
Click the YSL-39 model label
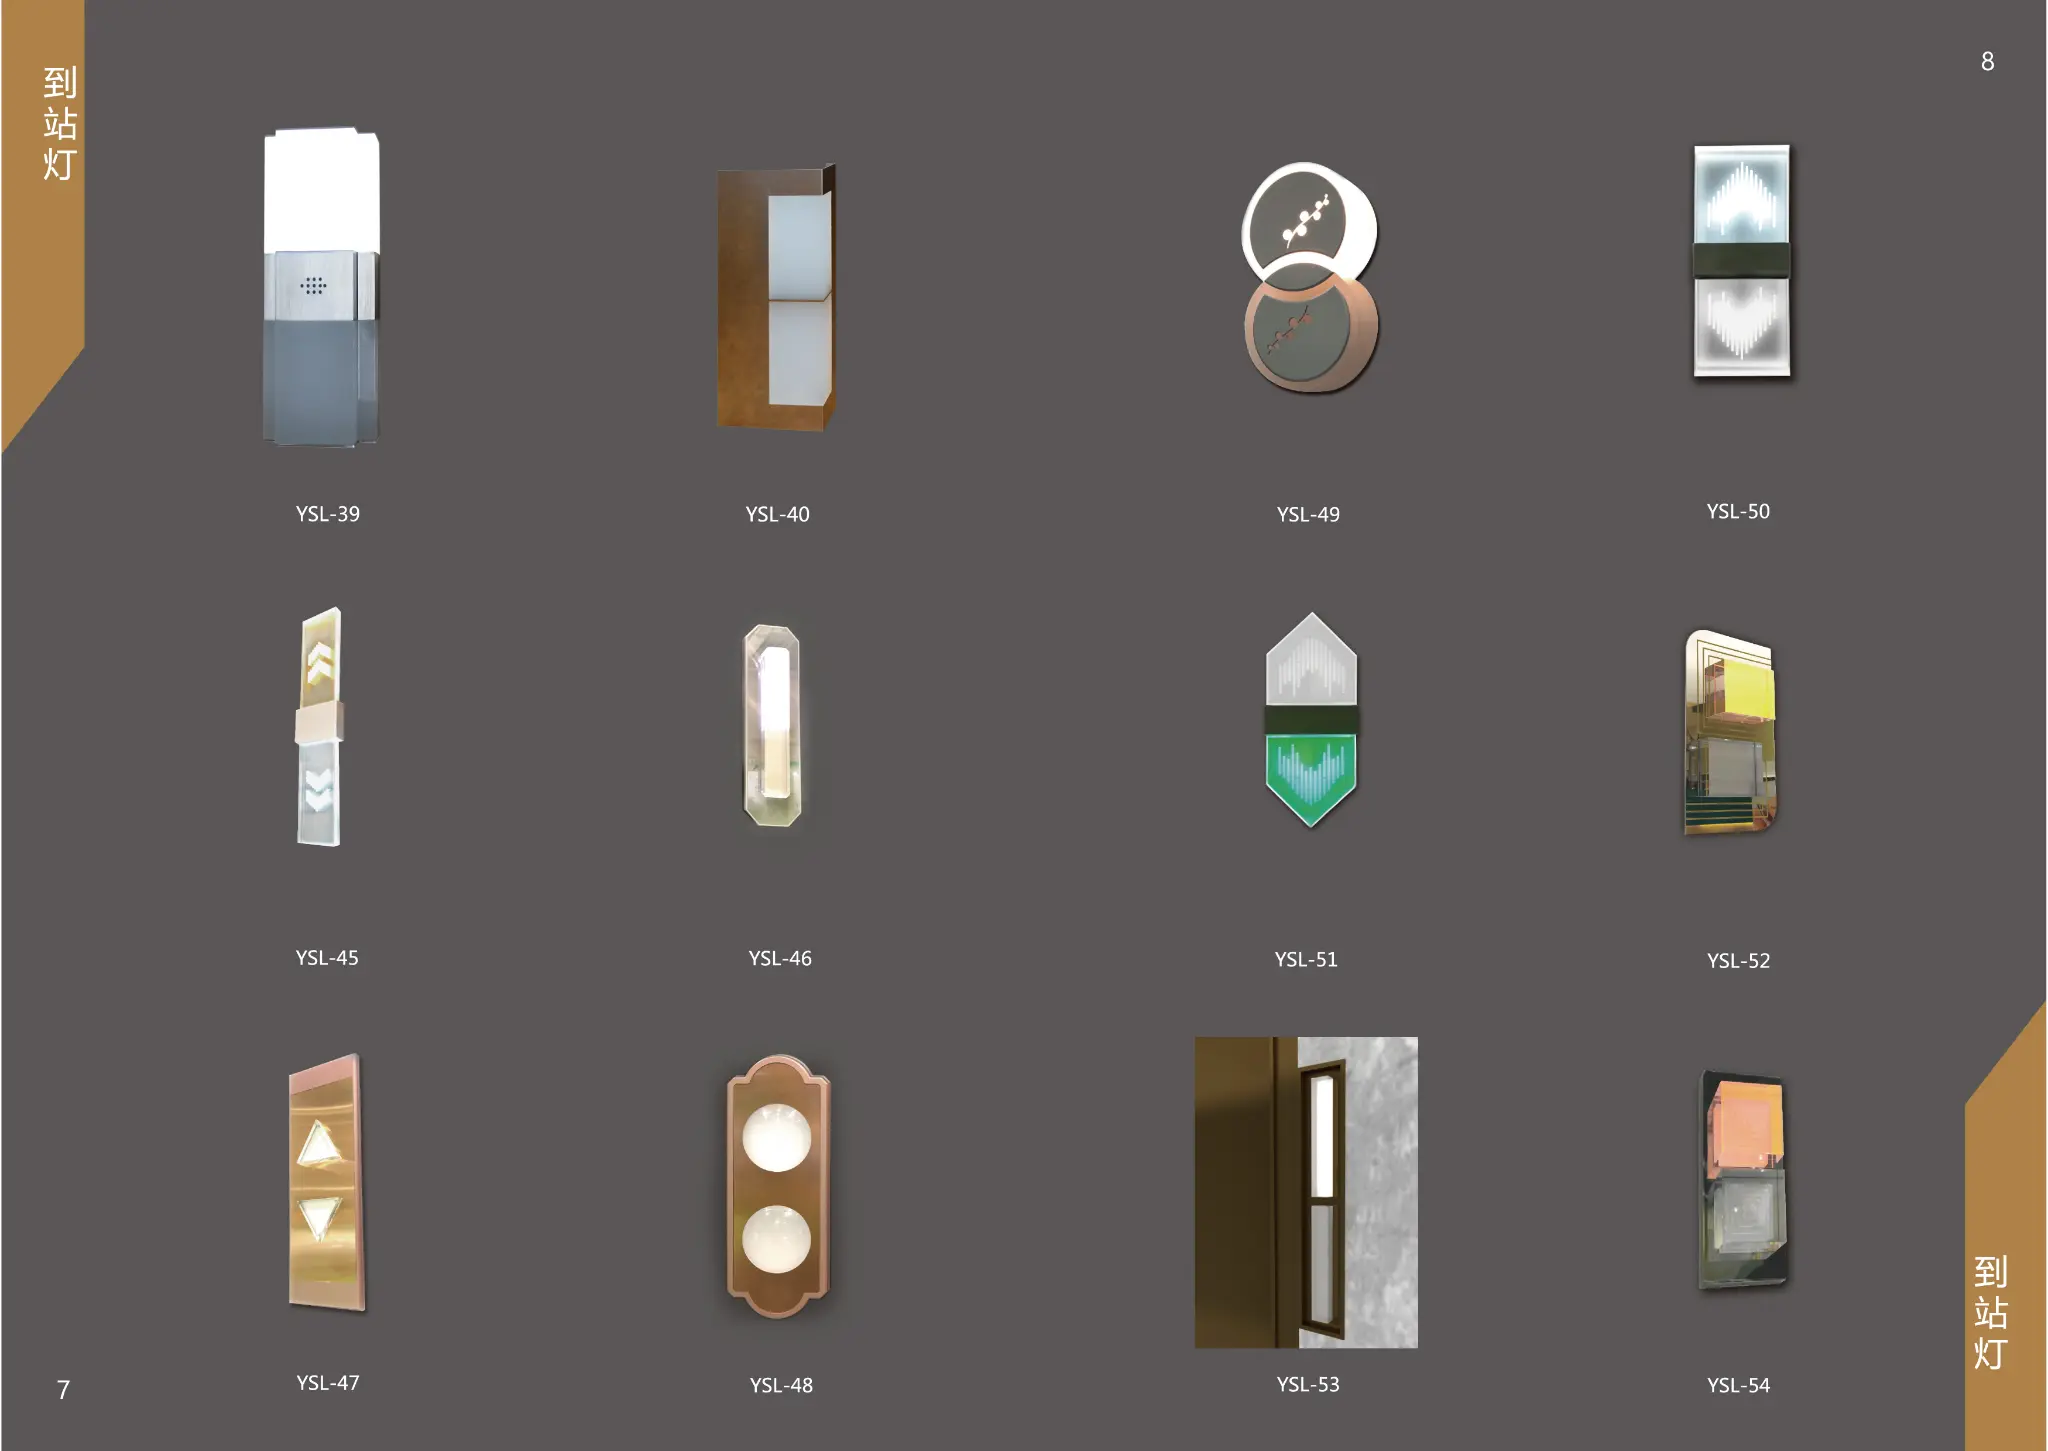[x=327, y=514]
